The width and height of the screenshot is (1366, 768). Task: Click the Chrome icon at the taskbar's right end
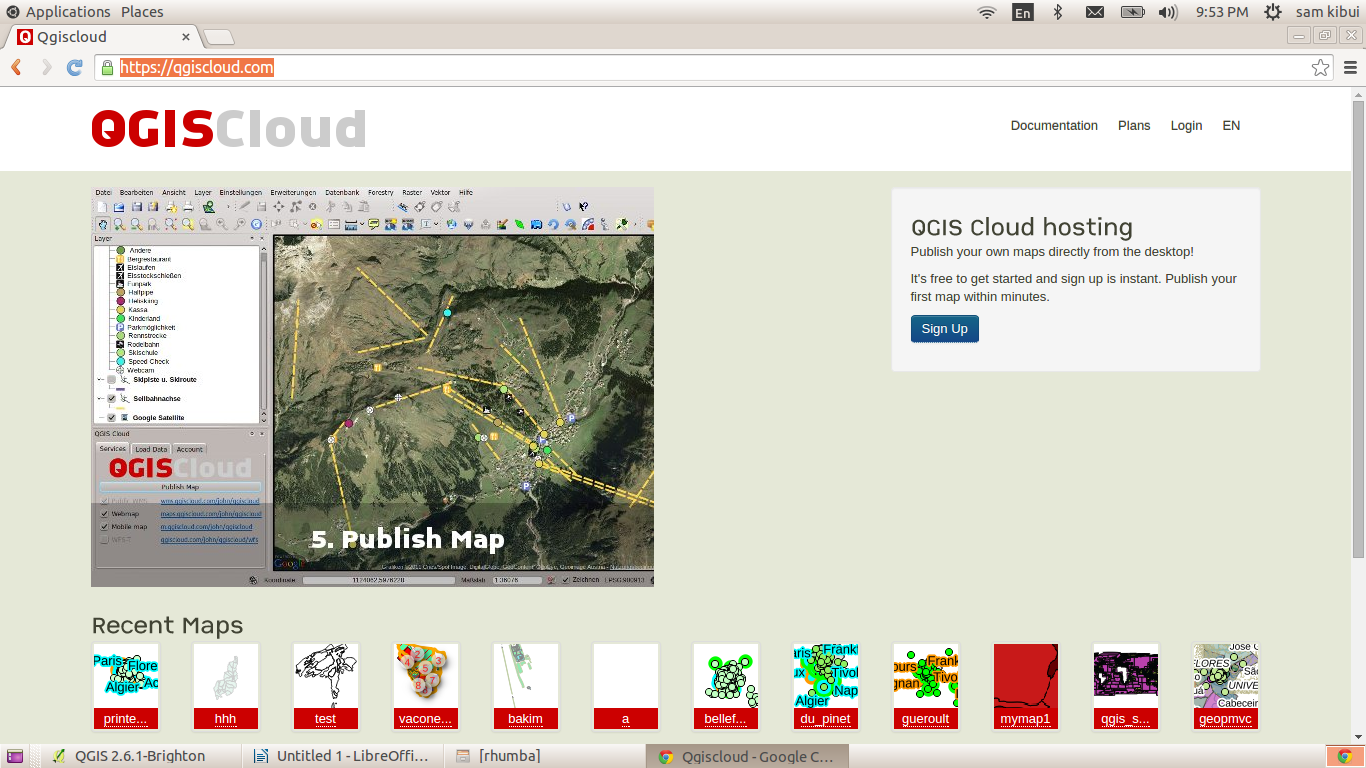[x=1345, y=757]
